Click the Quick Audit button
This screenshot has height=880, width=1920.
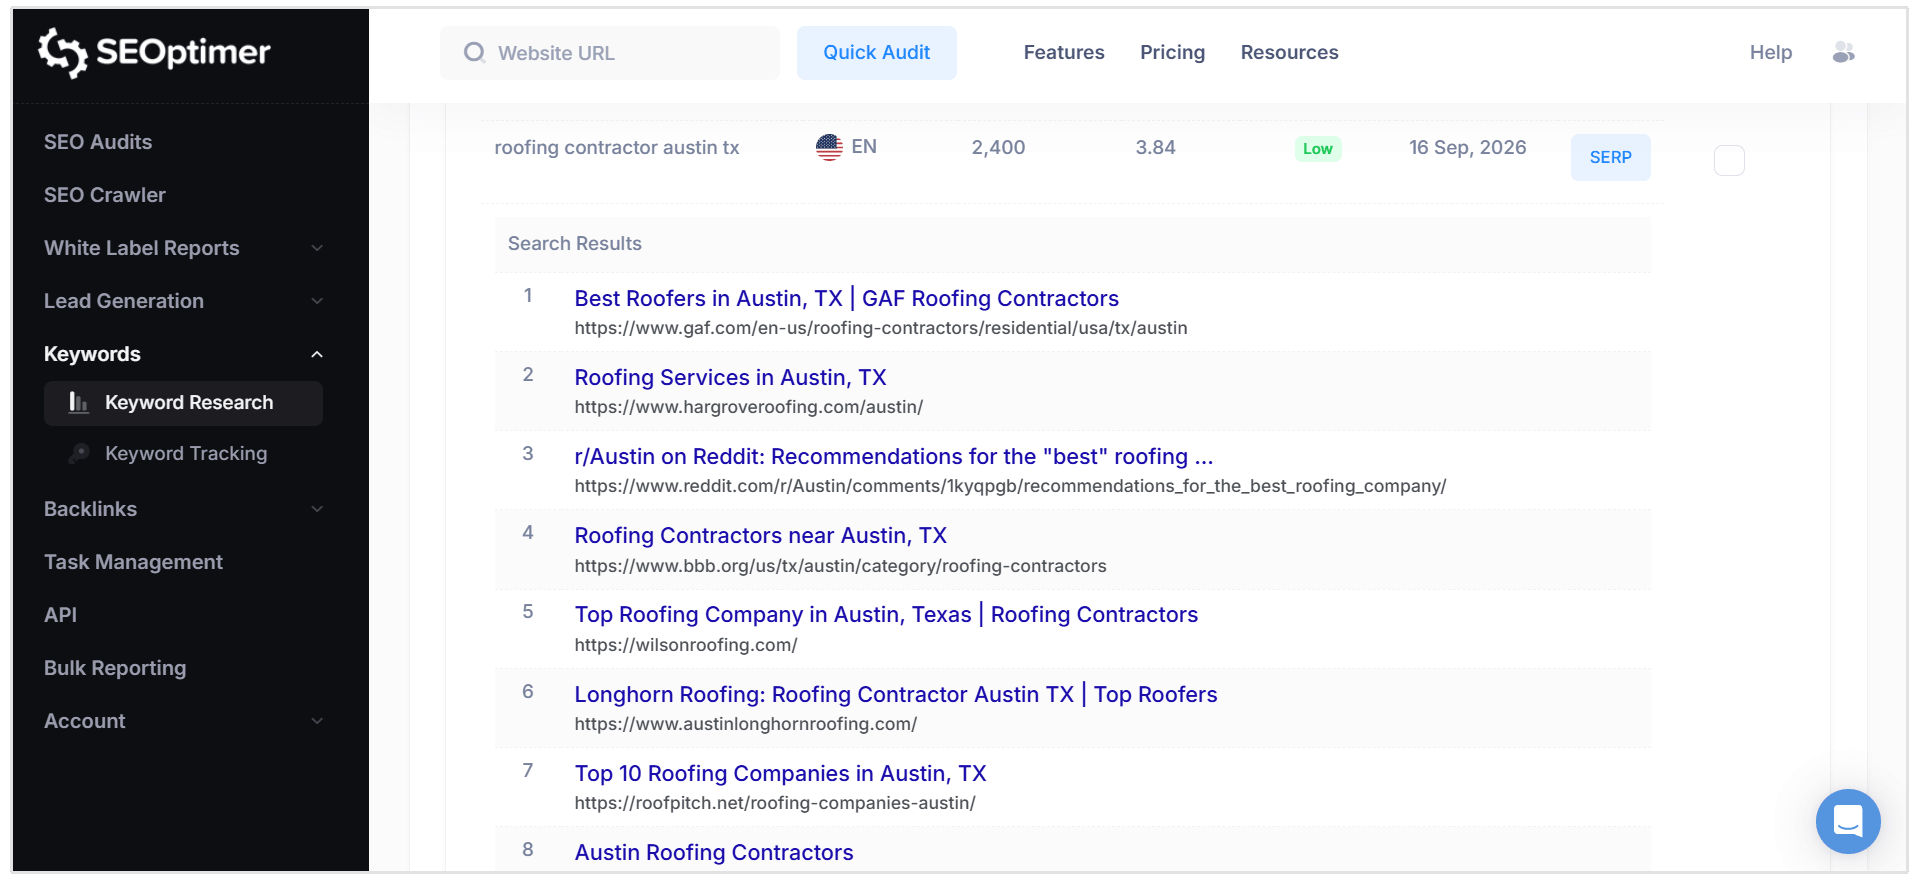pyautogui.click(x=876, y=53)
